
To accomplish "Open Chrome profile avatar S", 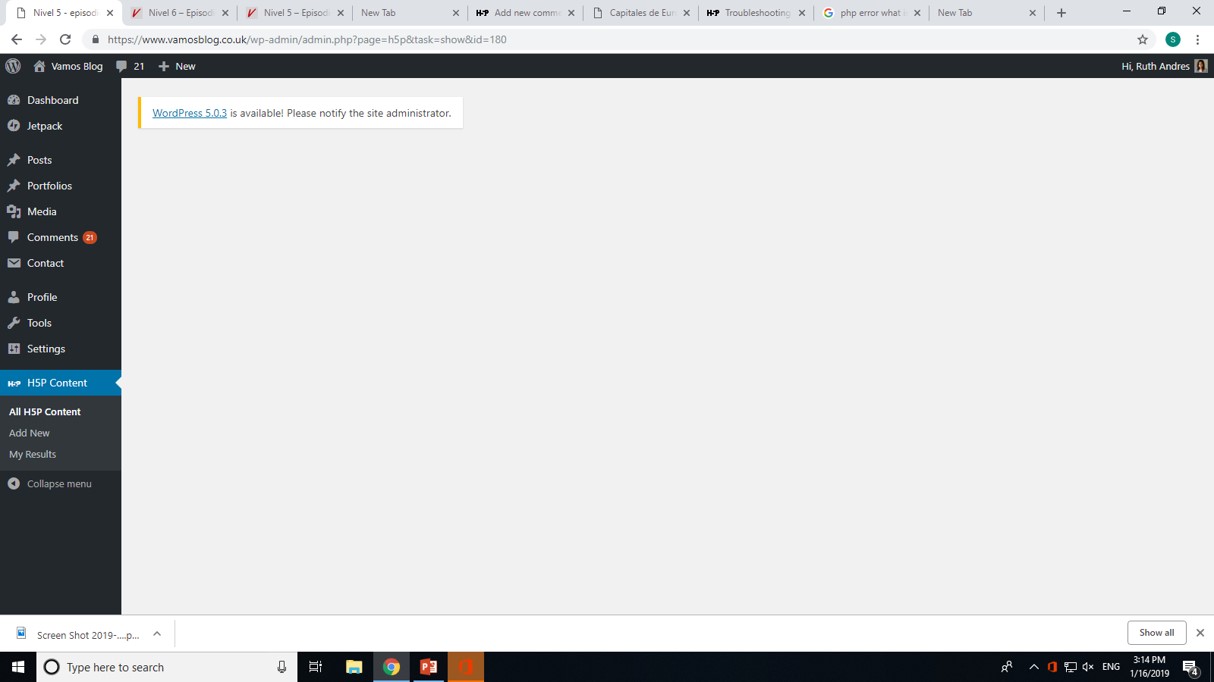I will 1173,40.
